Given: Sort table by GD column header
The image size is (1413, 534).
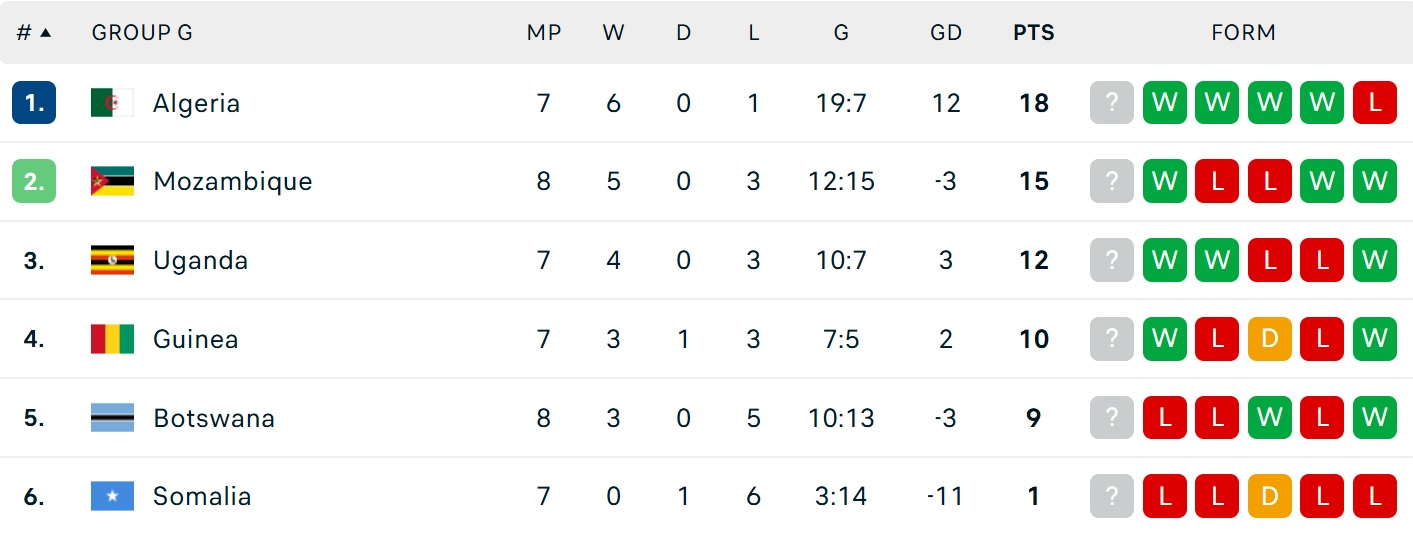Looking at the screenshot, I should 946,32.
